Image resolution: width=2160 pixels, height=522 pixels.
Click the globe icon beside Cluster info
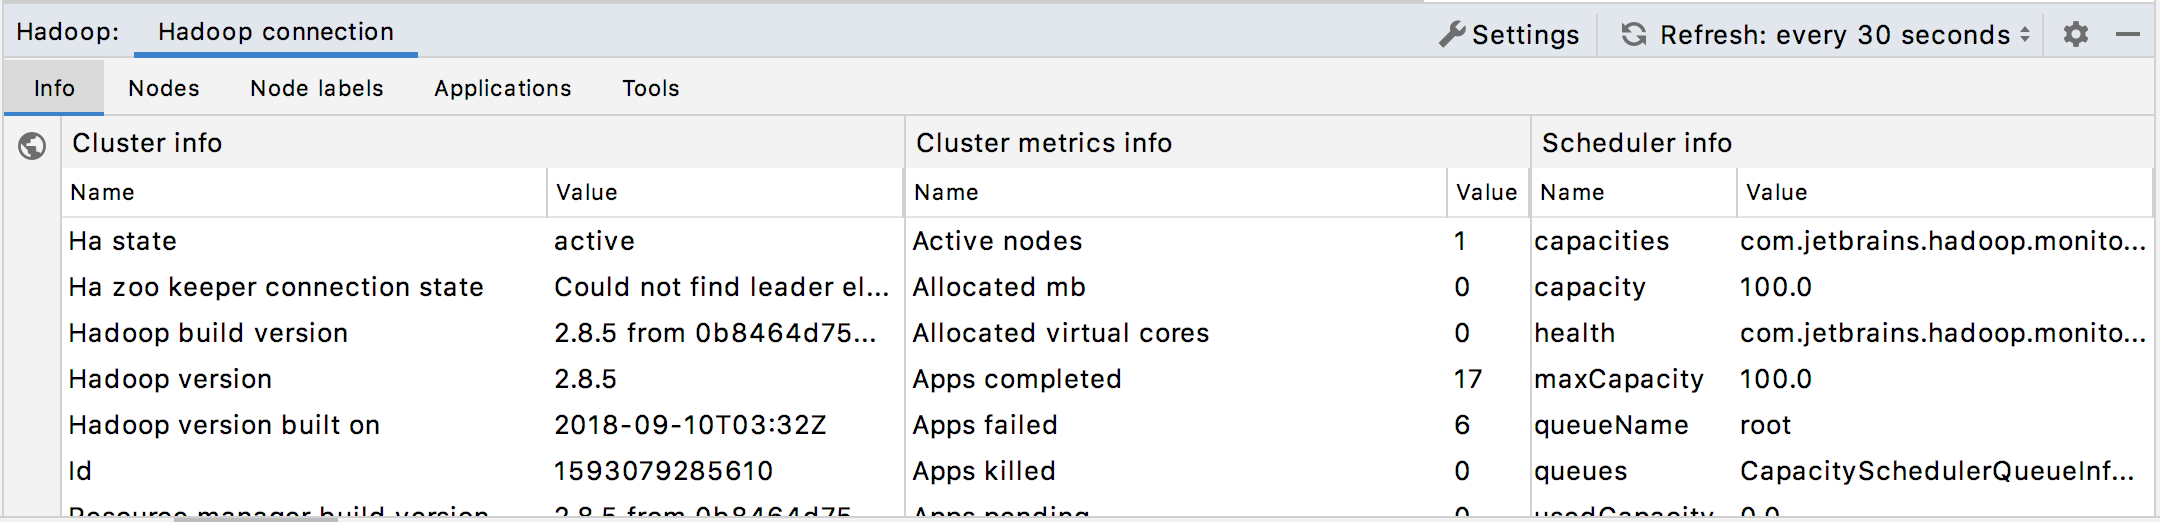[x=32, y=147]
